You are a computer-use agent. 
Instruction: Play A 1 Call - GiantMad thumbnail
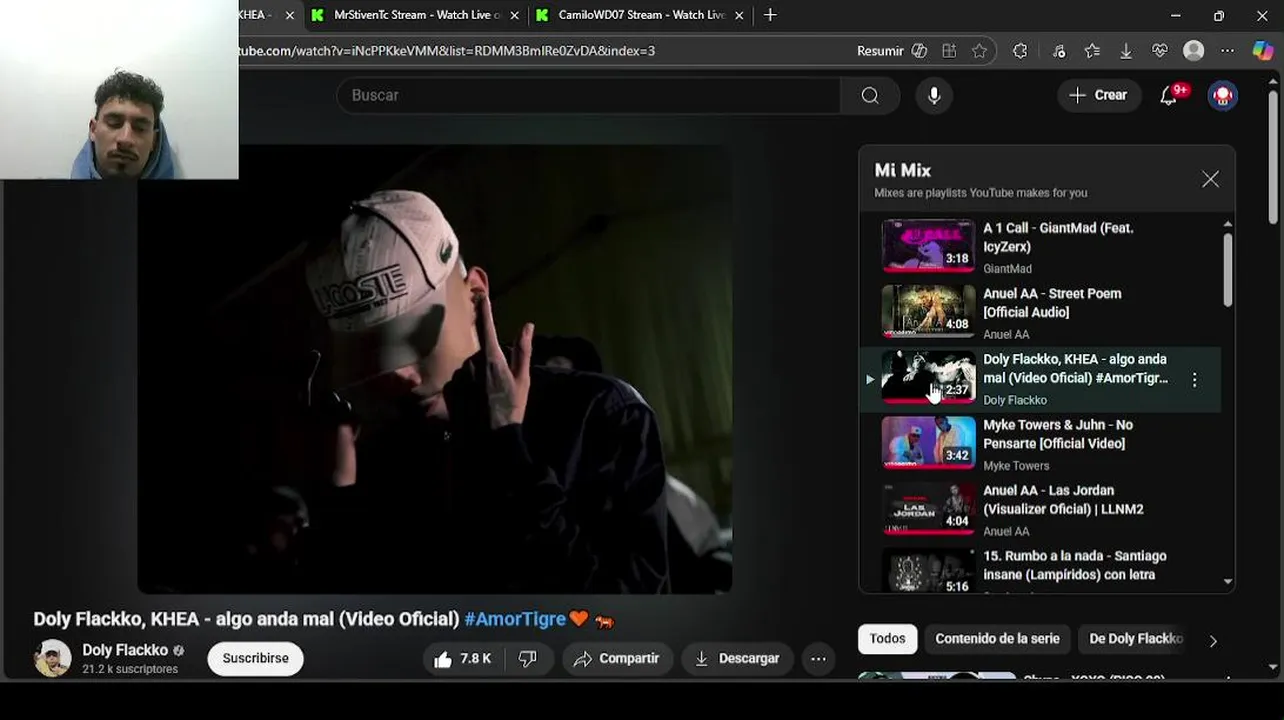click(928, 245)
